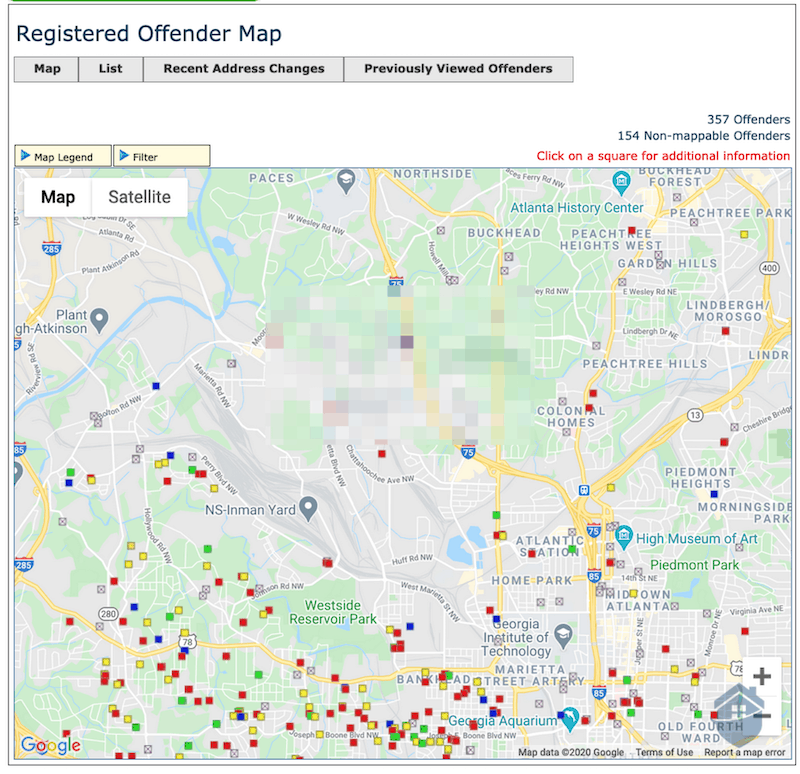Click the High Museum of Art label
This screenshot has height=774, width=800.
[697, 539]
